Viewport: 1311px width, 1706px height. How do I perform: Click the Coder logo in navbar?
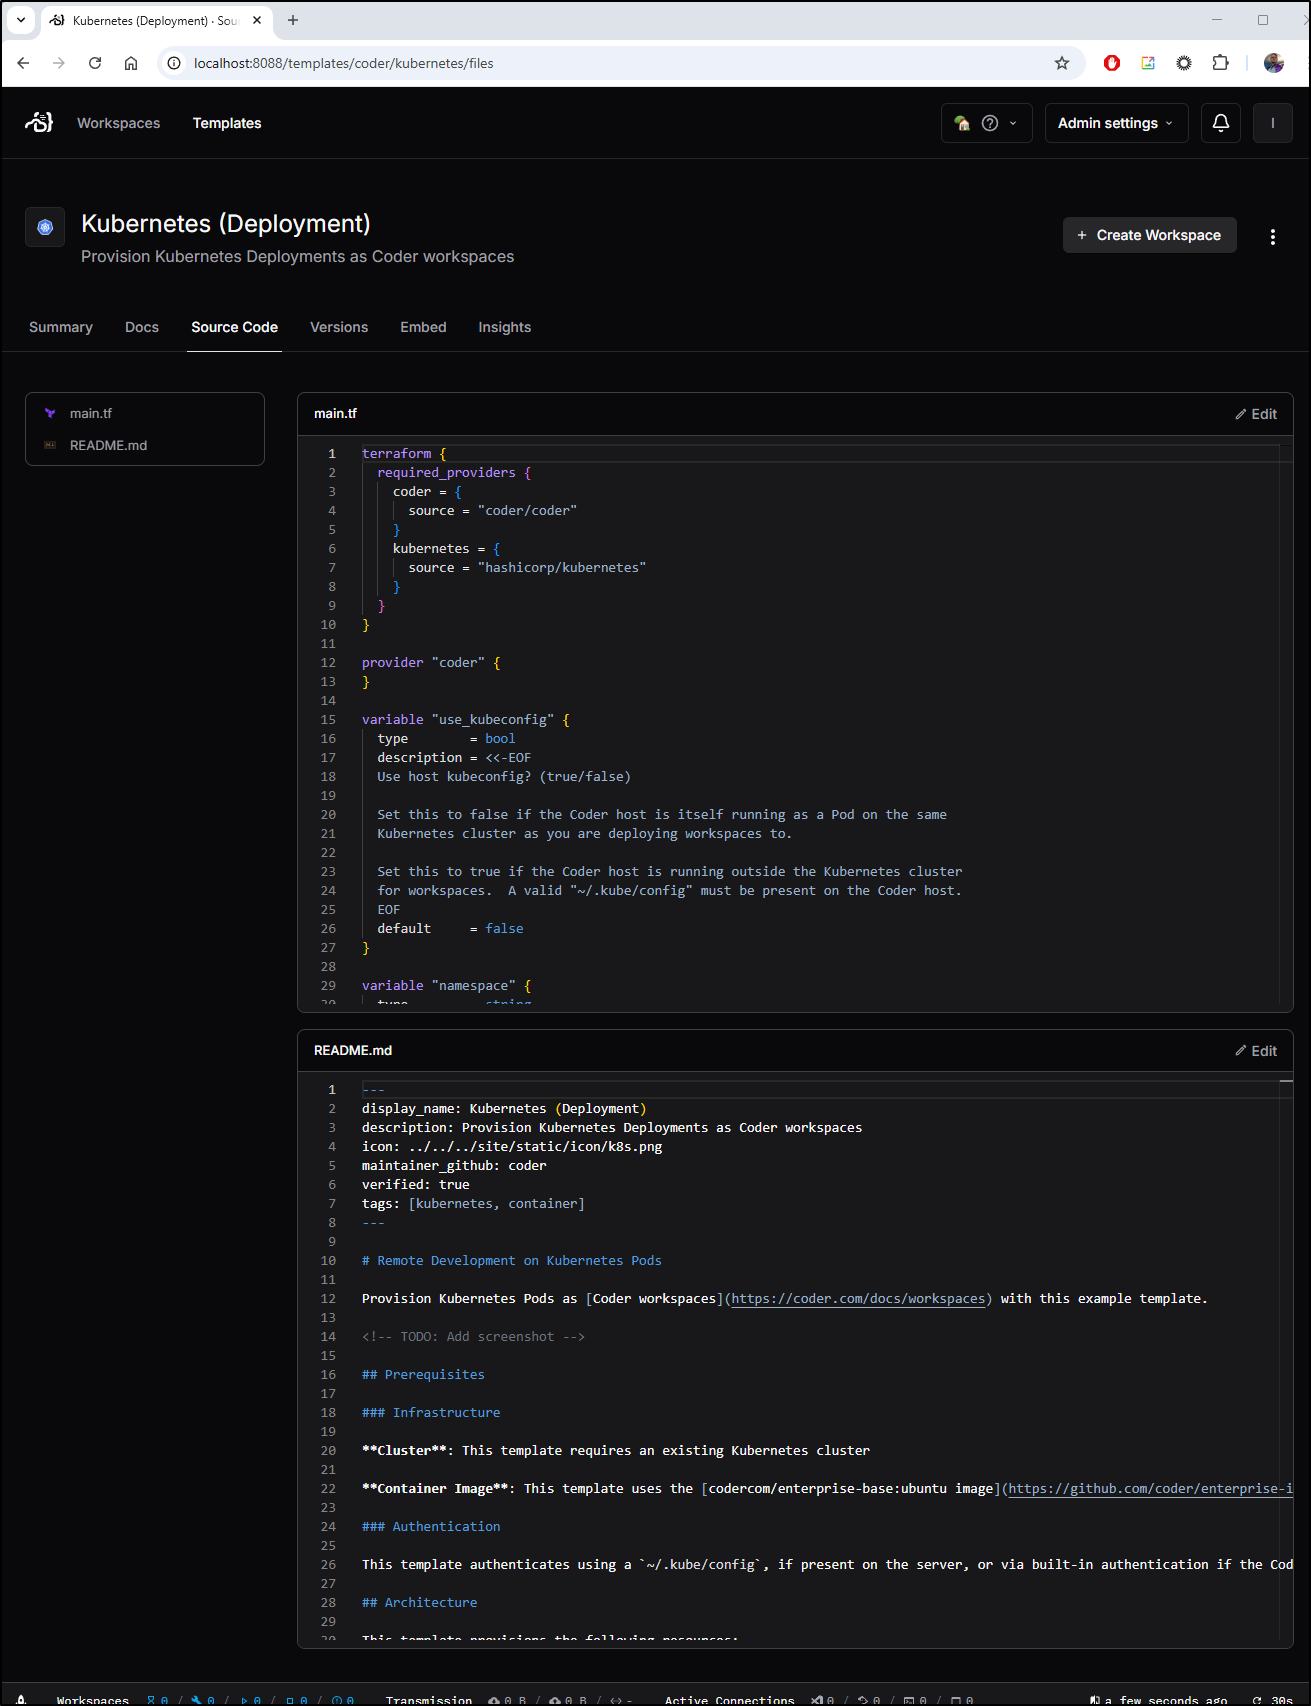pos(39,123)
